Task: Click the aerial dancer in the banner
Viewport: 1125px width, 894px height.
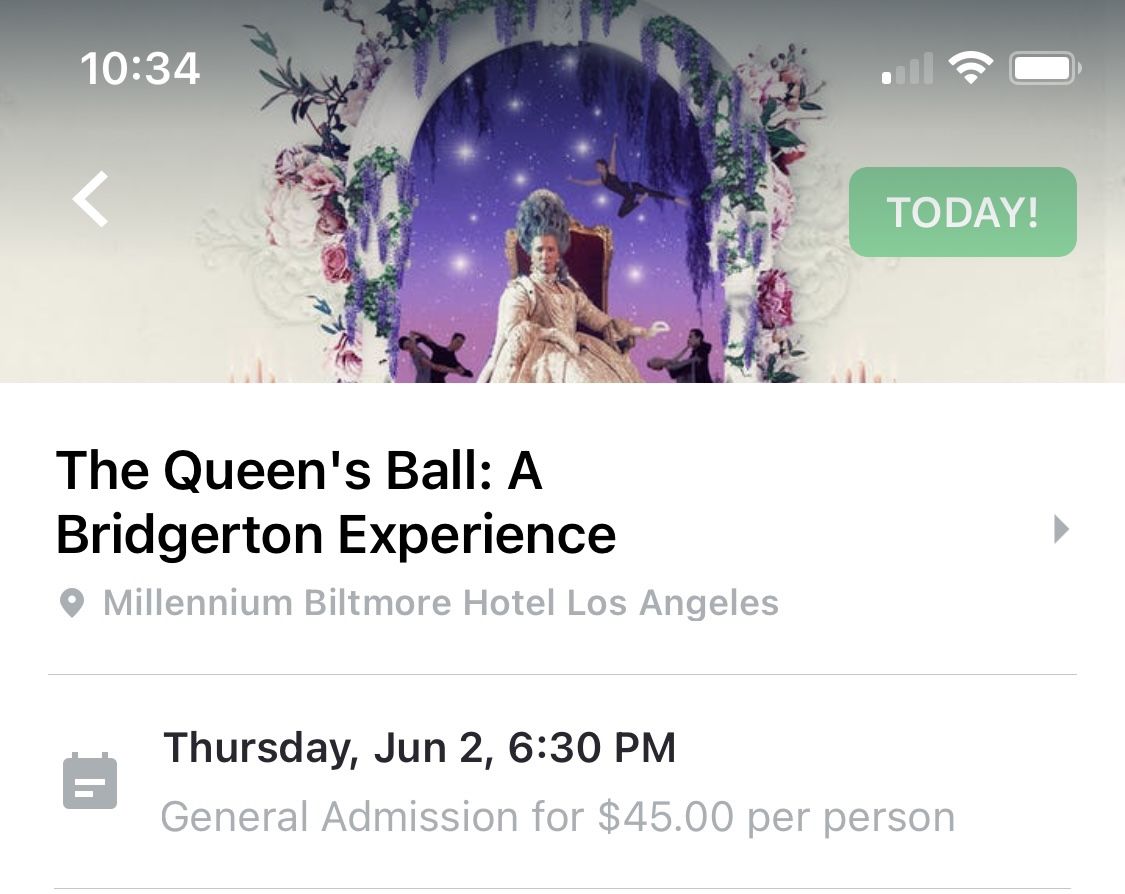Action: click(625, 187)
